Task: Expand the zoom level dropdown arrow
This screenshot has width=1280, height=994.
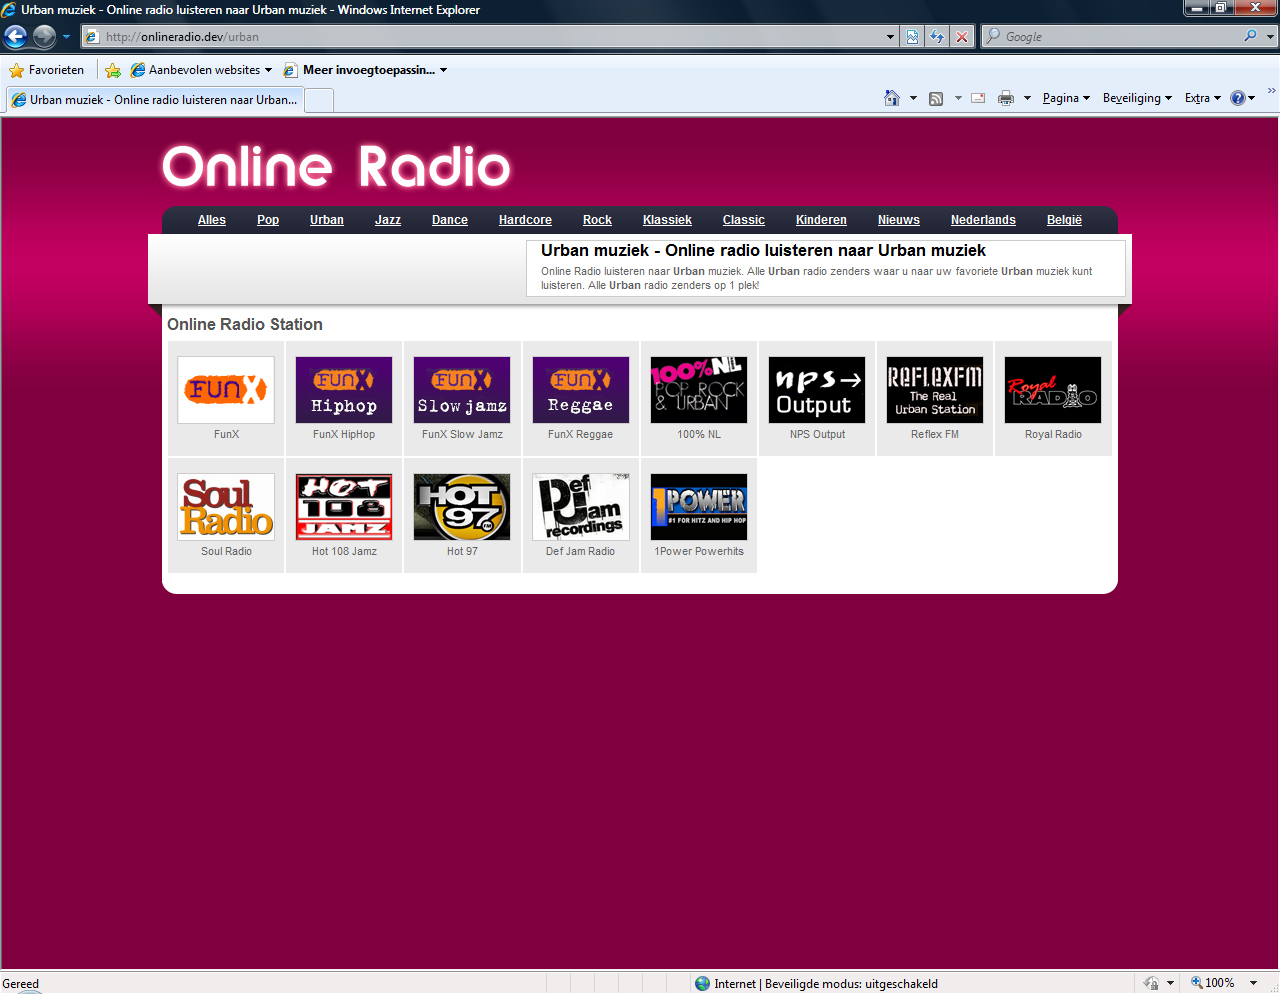Action: (1253, 984)
